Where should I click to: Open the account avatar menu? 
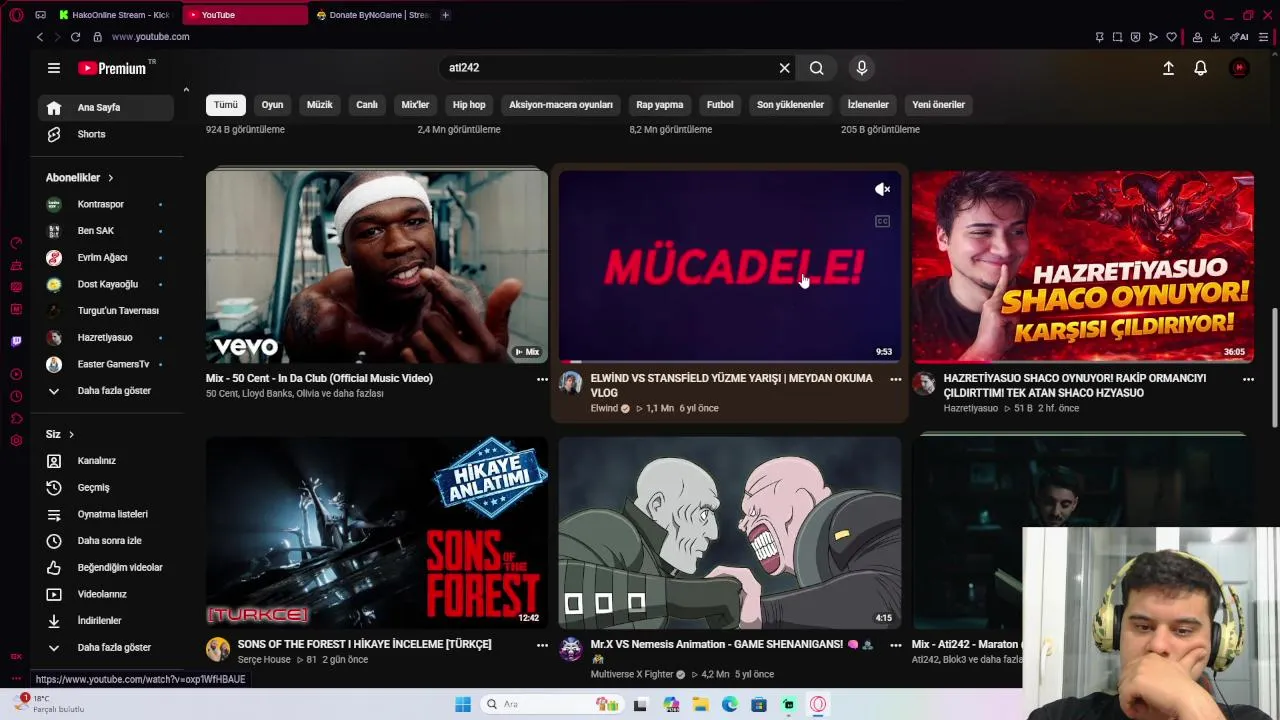pyautogui.click(x=1239, y=68)
